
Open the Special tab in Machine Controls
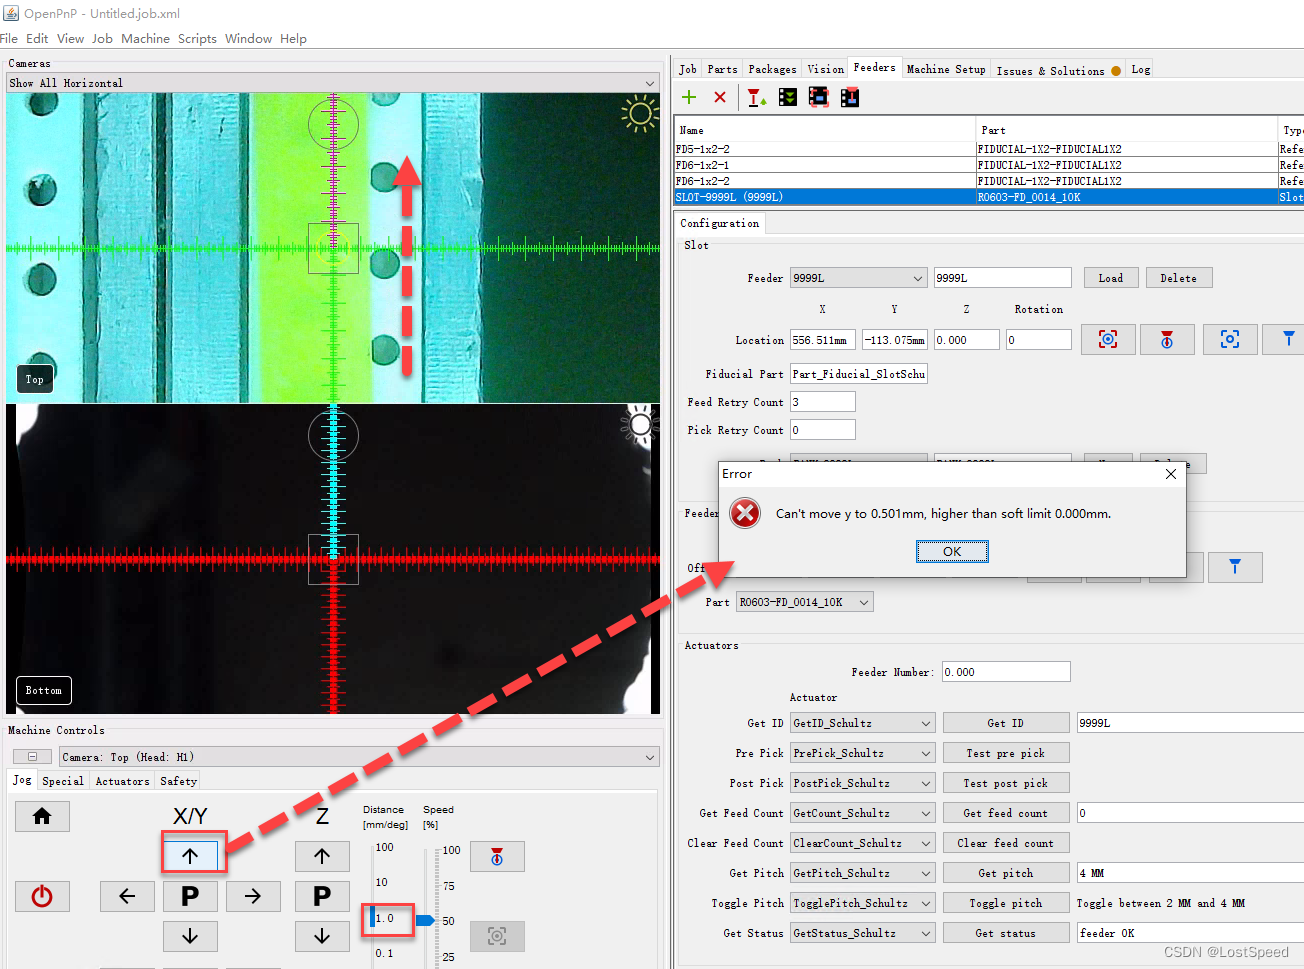pos(62,781)
